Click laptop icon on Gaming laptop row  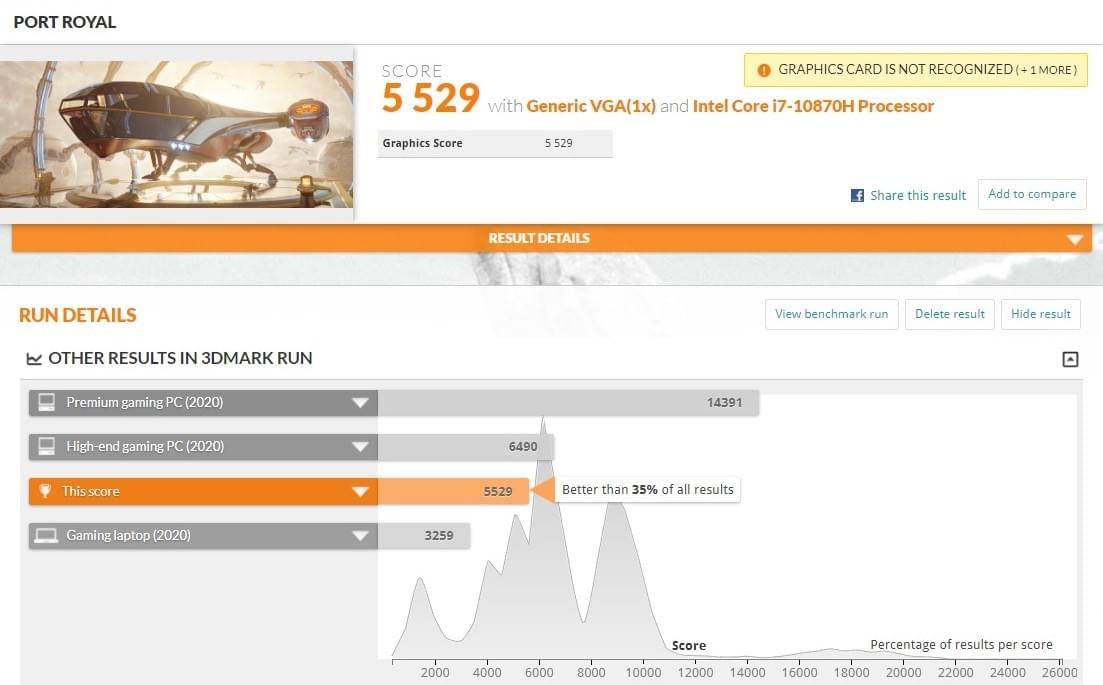pos(46,536)
